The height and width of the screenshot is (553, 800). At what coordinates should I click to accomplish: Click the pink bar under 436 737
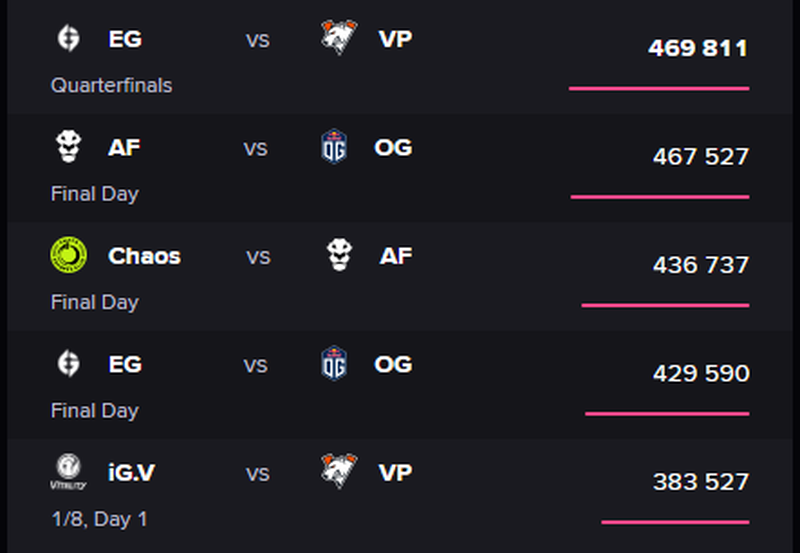tap(665, 305)
